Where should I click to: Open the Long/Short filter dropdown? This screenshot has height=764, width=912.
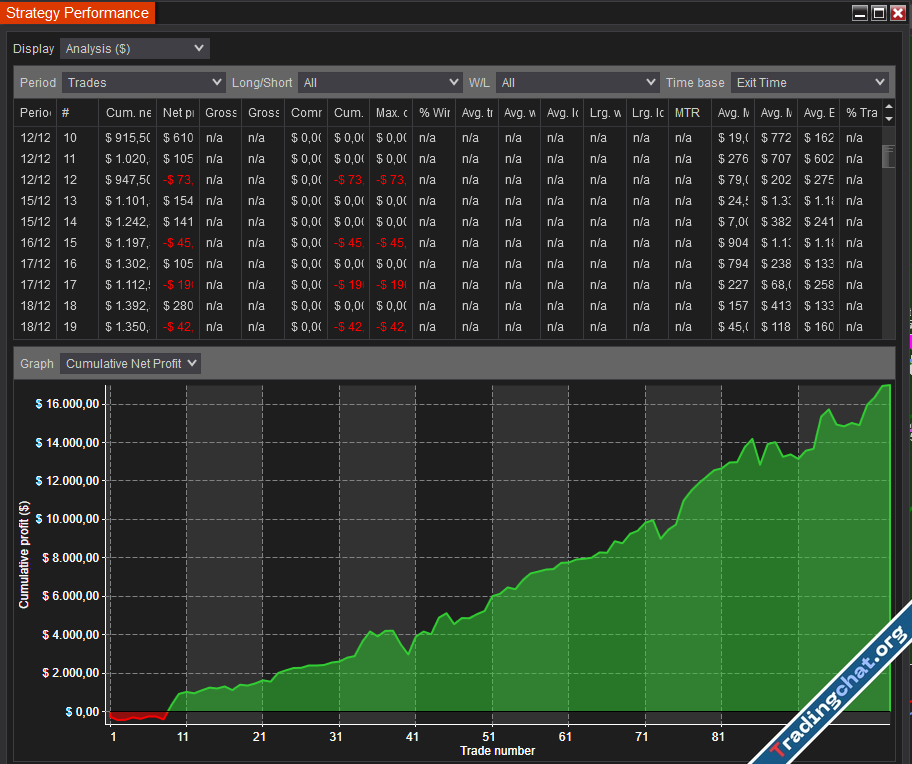click(380, 82)
